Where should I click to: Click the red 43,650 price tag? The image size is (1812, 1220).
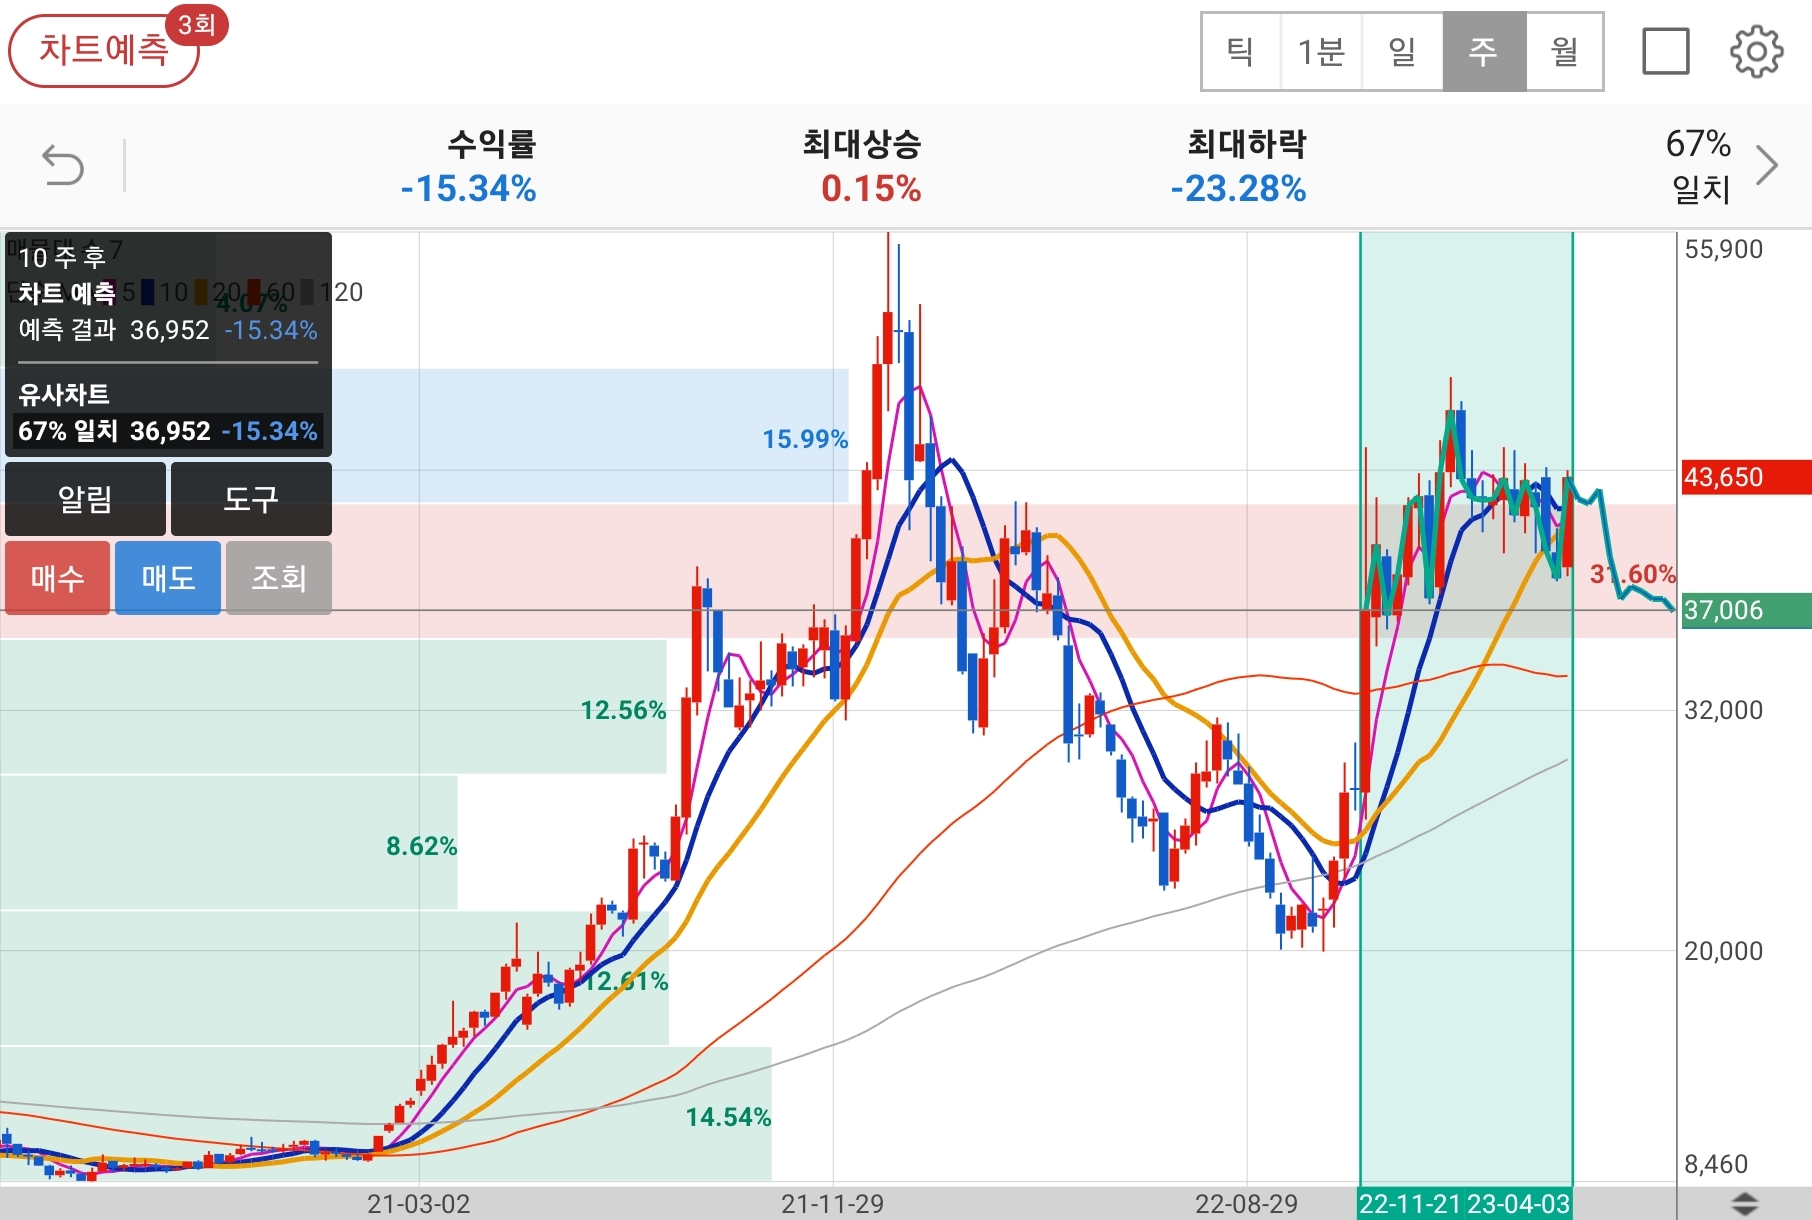point(1746,477)
